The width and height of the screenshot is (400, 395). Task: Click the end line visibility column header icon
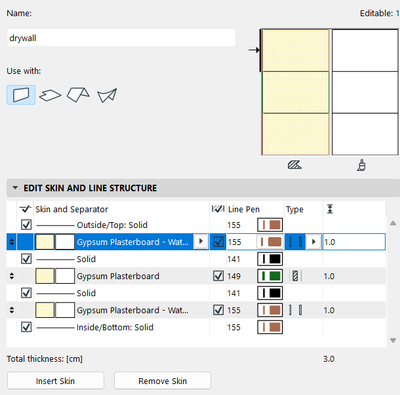pos(218,209)
